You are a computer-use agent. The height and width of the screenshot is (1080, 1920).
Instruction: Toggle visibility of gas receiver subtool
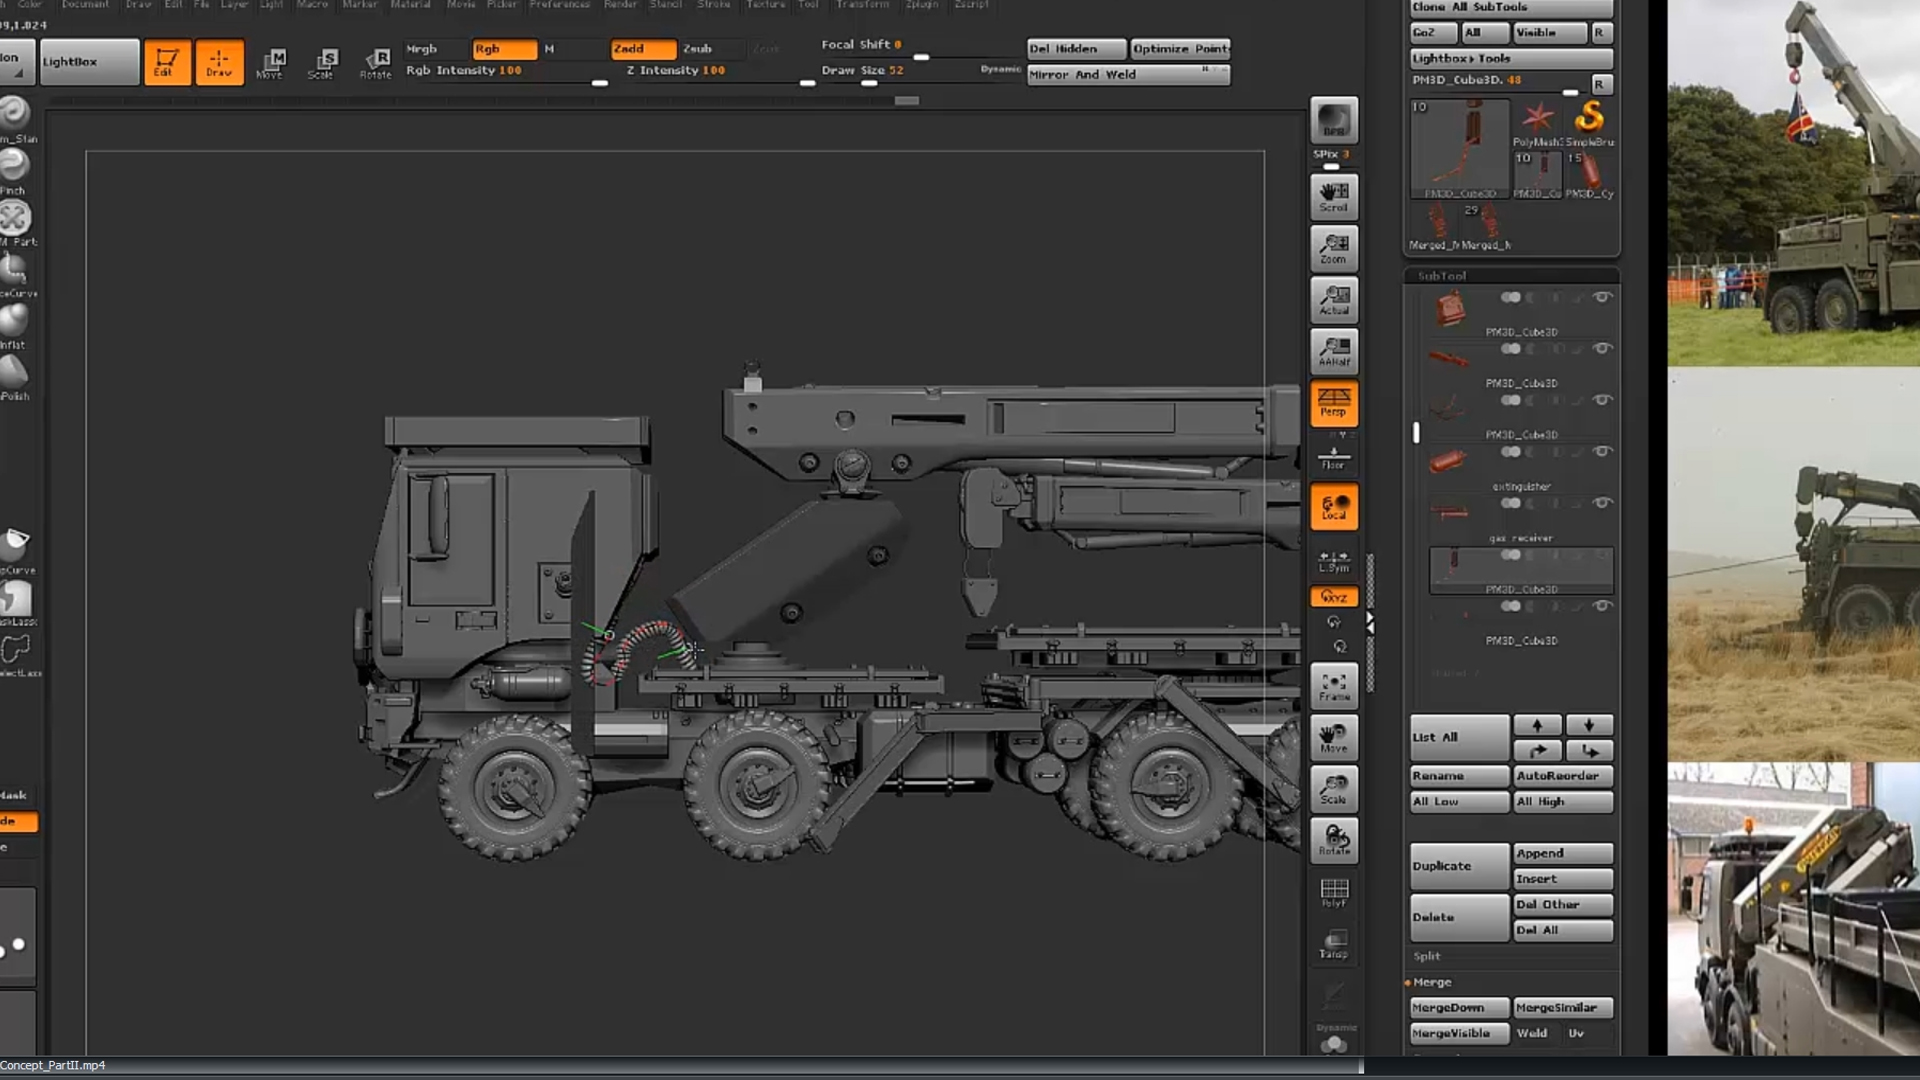pyautogui.click(x=1602, y=503)
